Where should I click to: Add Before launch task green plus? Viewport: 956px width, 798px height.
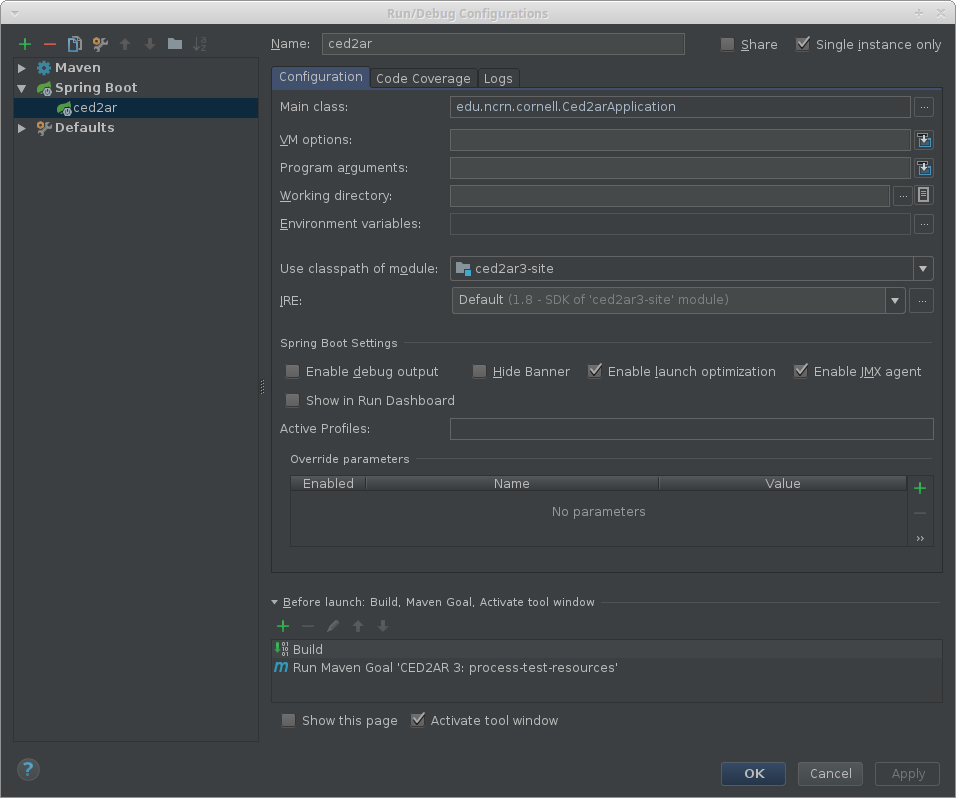coord(283,626)
